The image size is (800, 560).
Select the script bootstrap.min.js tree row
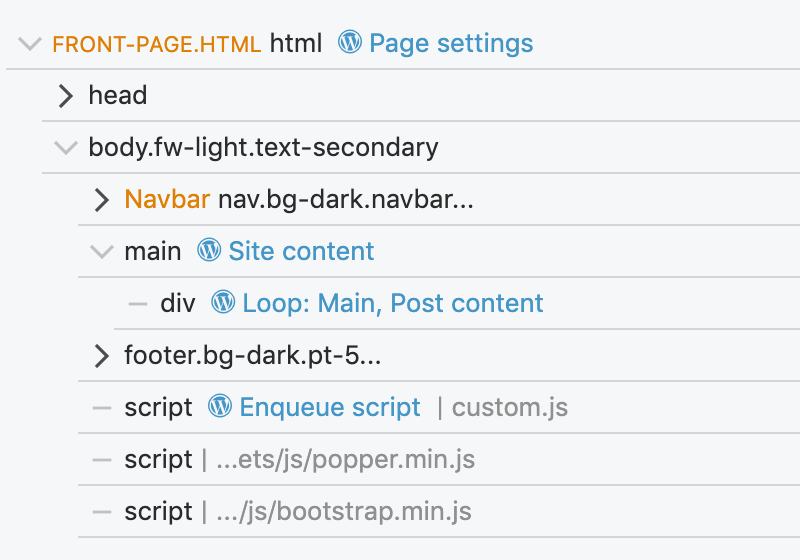[x=439, y=512]
